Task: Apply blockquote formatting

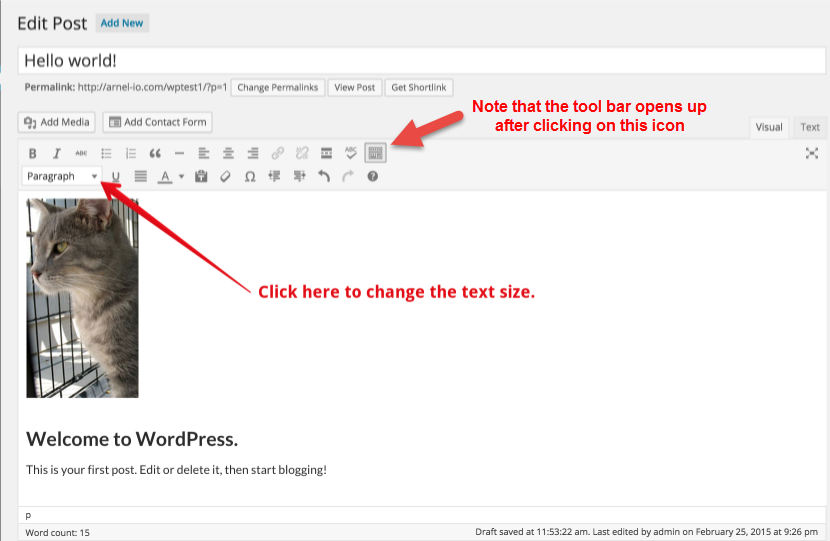Action: (155, 154)
